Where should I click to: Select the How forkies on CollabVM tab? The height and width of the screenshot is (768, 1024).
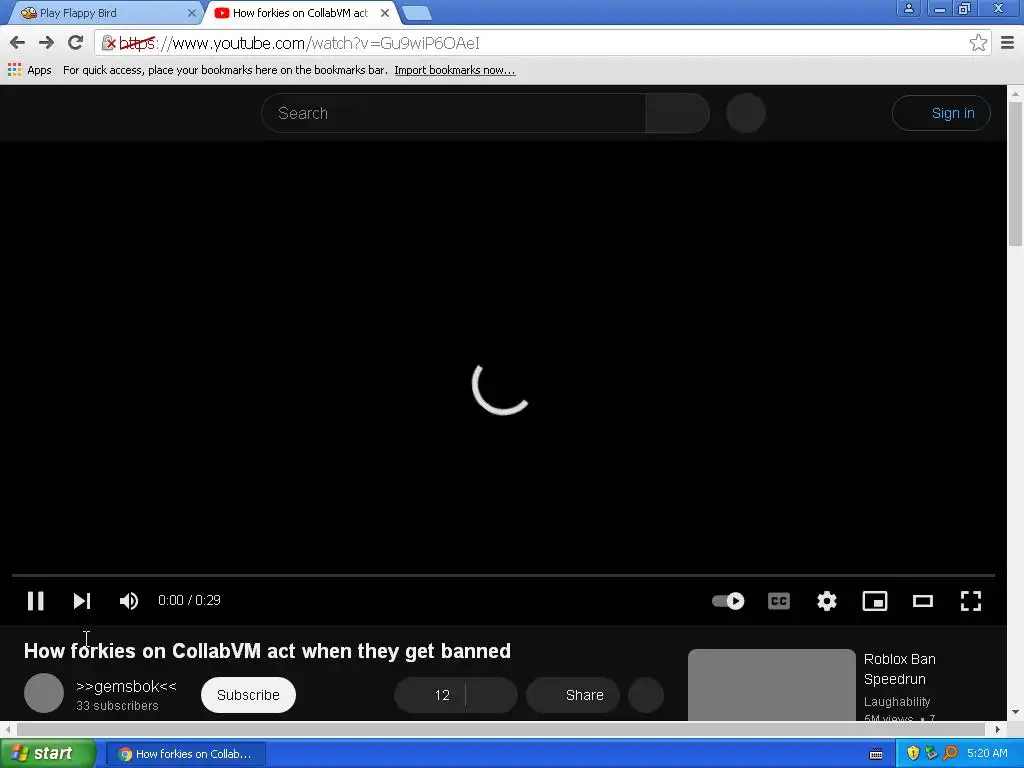300,13
